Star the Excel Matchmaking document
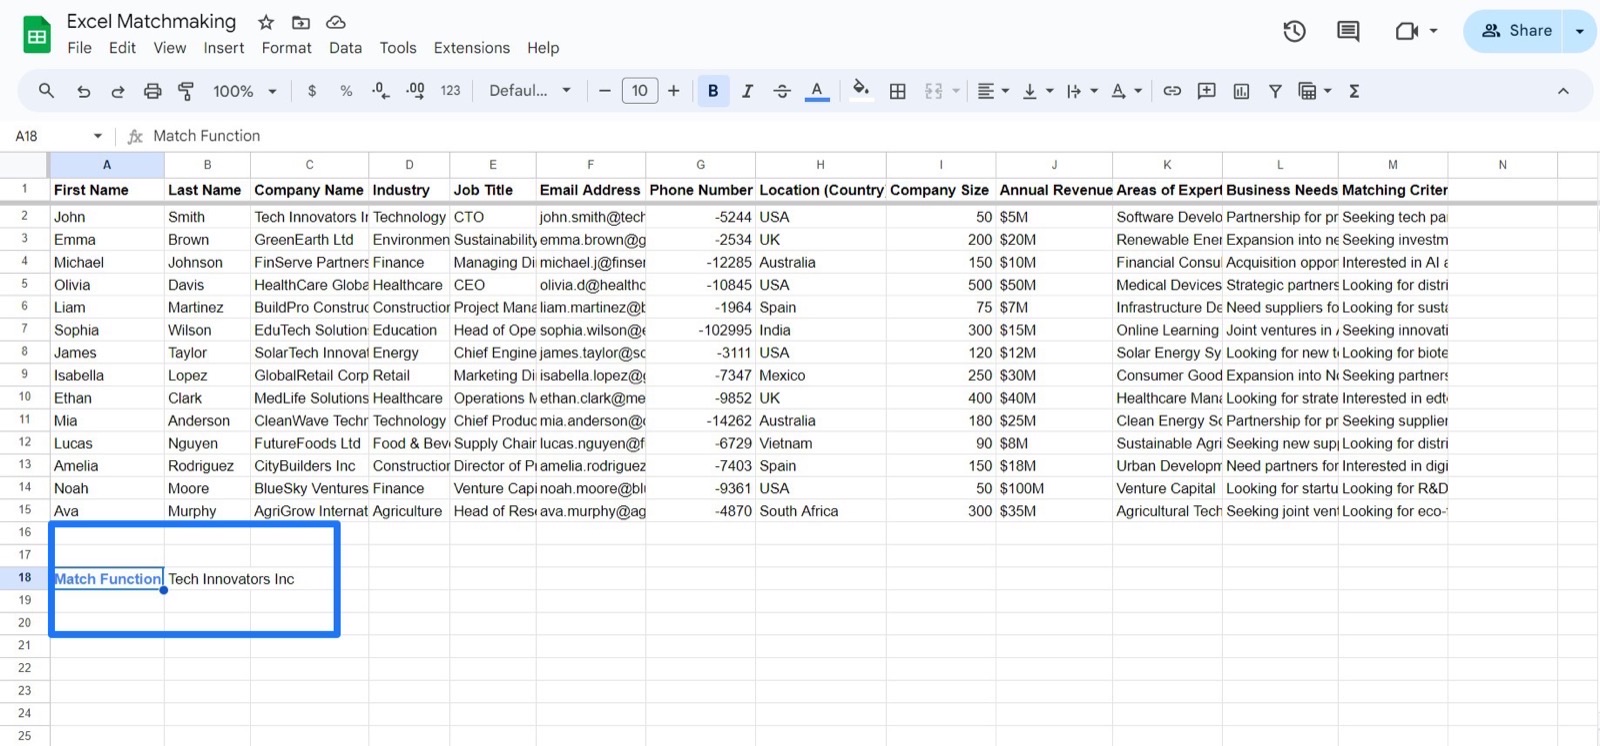Image resolution: width=1600 pixels, height=746 pixels. [266, 22]
